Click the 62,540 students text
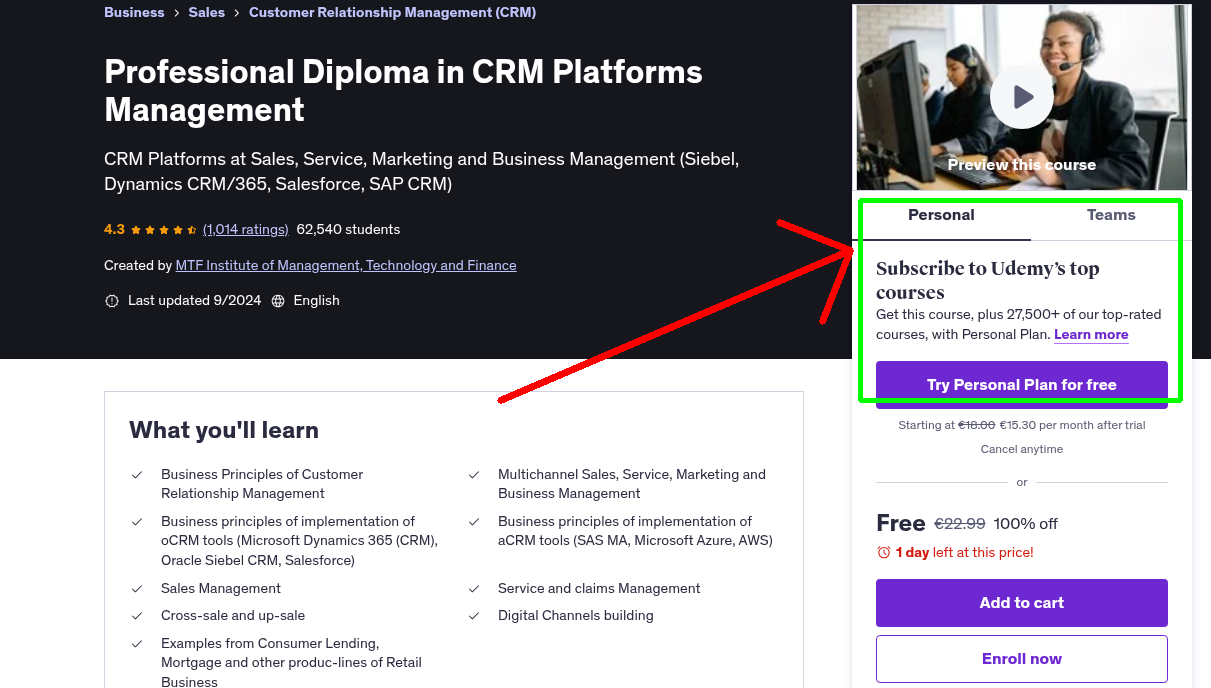This screenshot has width=1211, height=688. pos(348,229)
